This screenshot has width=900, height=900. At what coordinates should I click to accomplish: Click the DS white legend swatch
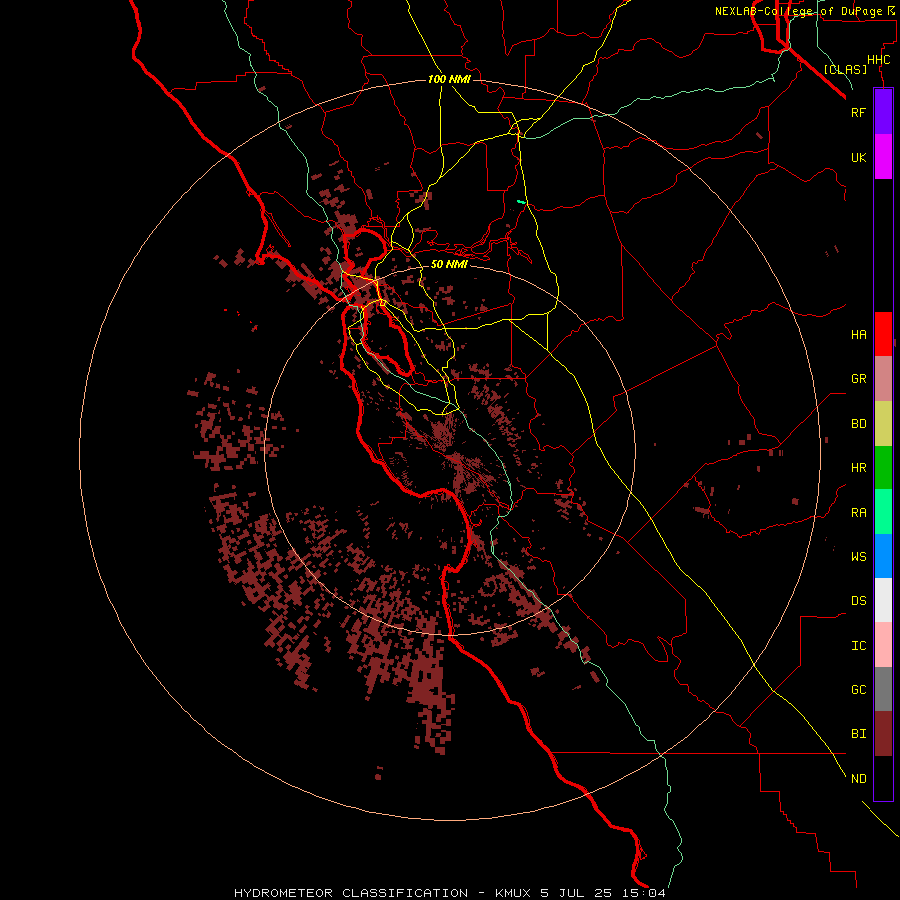[883, 600]
